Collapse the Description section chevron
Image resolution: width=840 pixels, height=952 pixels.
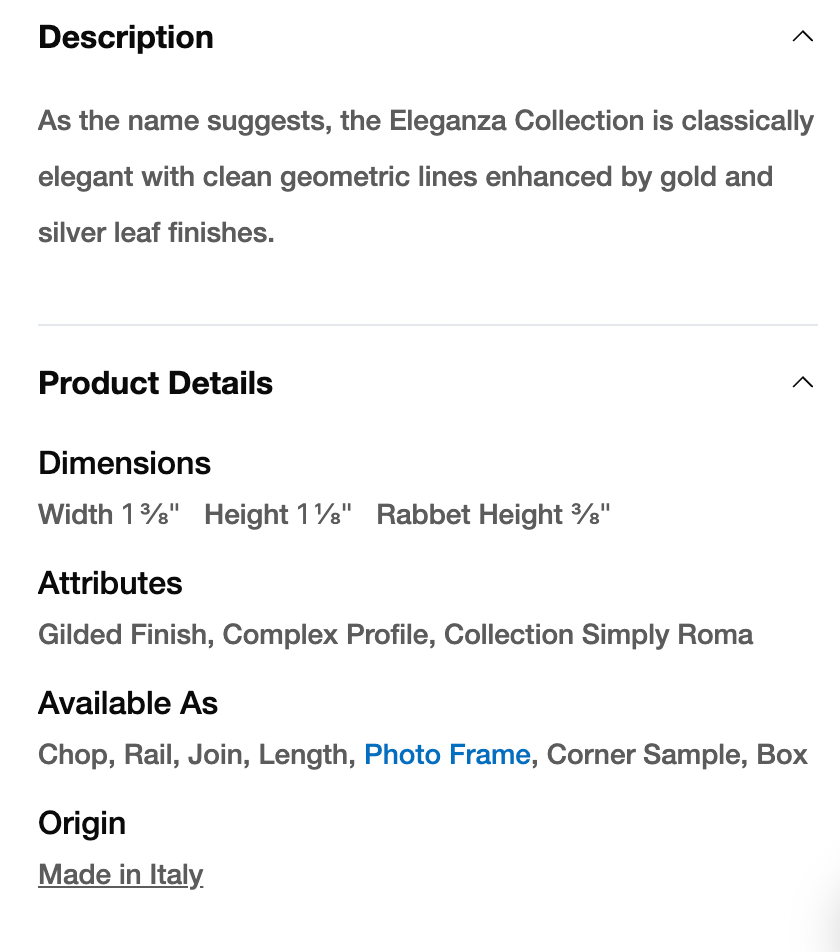(802, 37)
